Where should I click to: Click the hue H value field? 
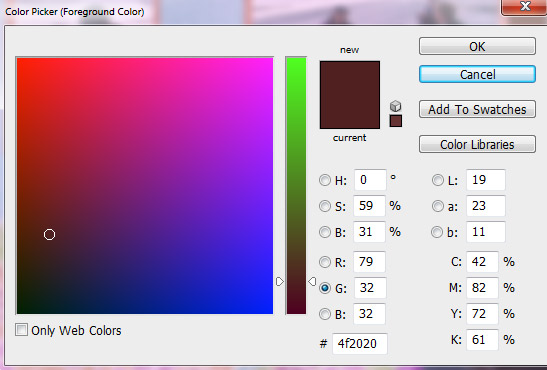pos(370,180)
